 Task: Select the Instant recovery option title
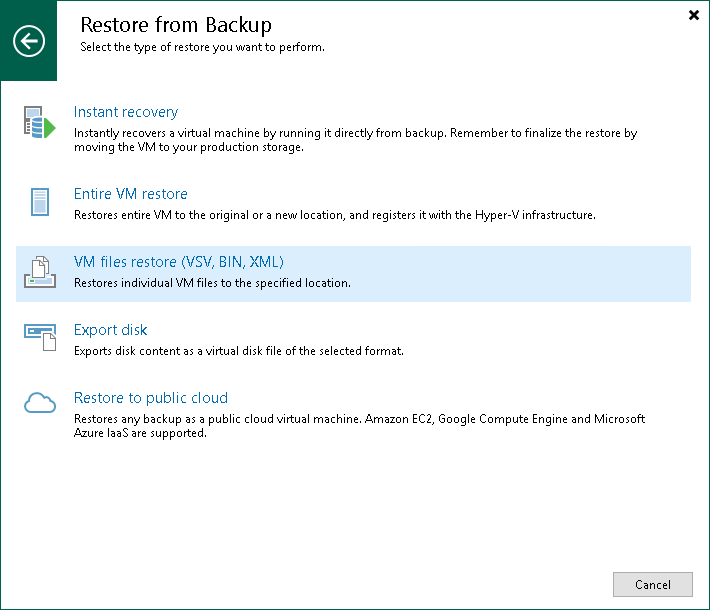[x=126, y=112]
